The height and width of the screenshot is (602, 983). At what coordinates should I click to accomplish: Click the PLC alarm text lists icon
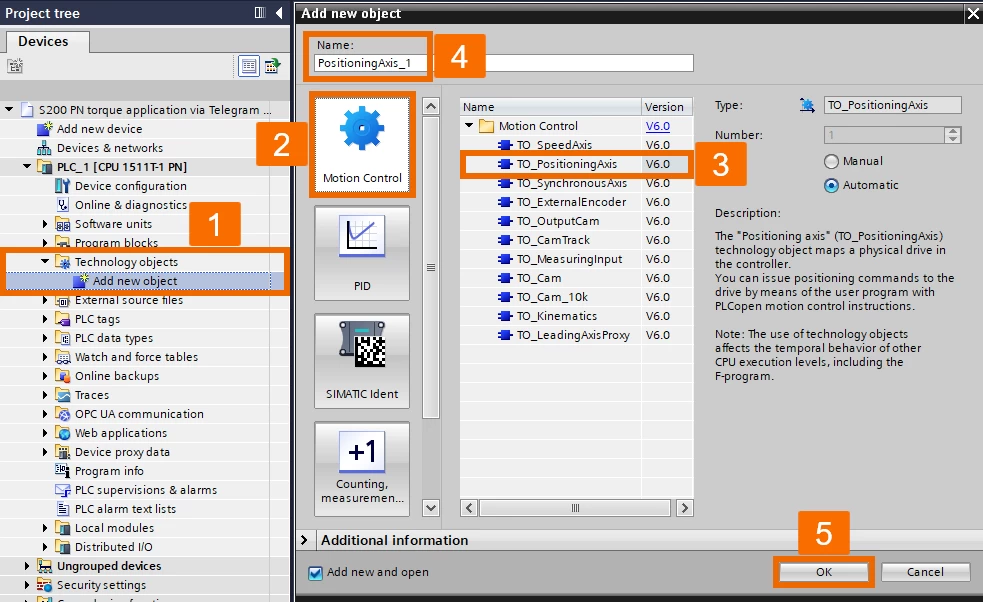tap(62, 509)
